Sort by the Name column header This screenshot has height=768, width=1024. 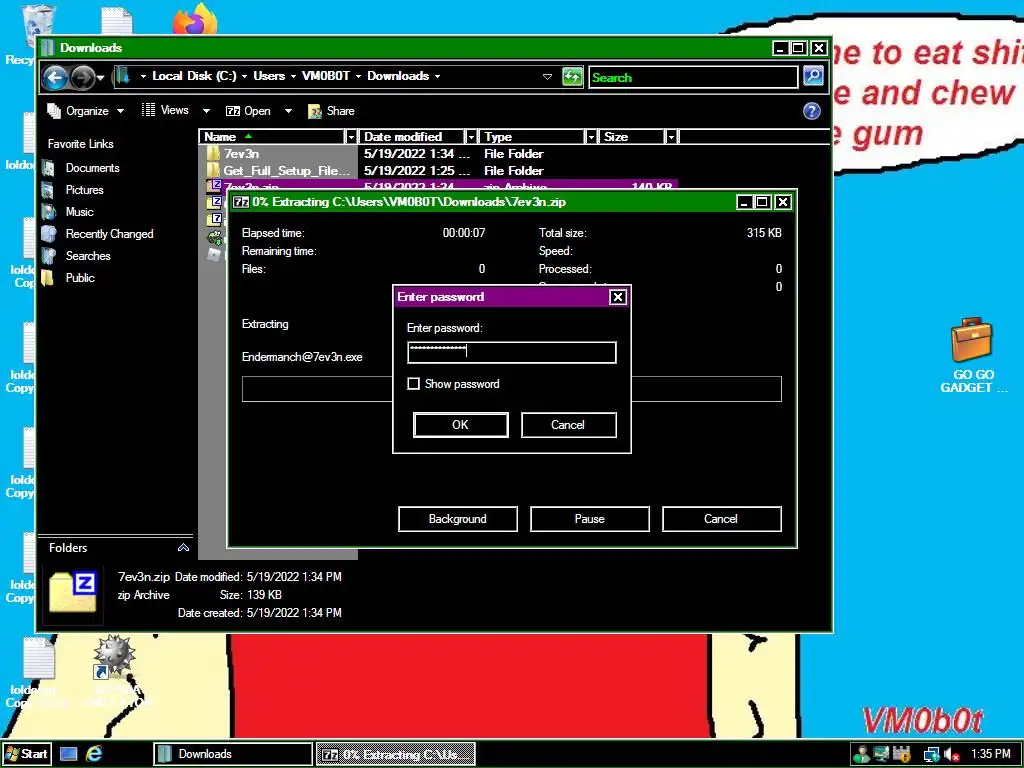point(272,136)
